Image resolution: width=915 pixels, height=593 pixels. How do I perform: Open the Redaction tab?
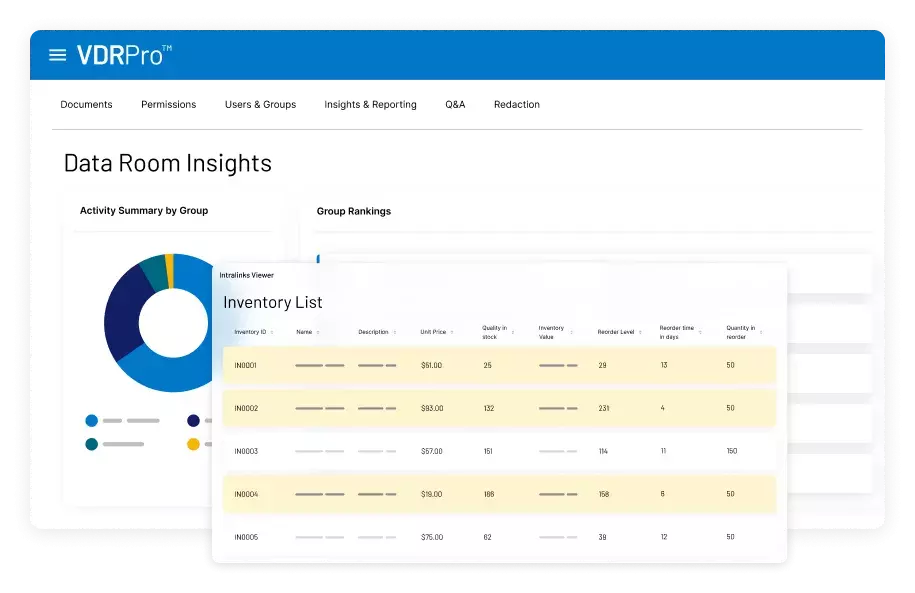pos(516,105)
